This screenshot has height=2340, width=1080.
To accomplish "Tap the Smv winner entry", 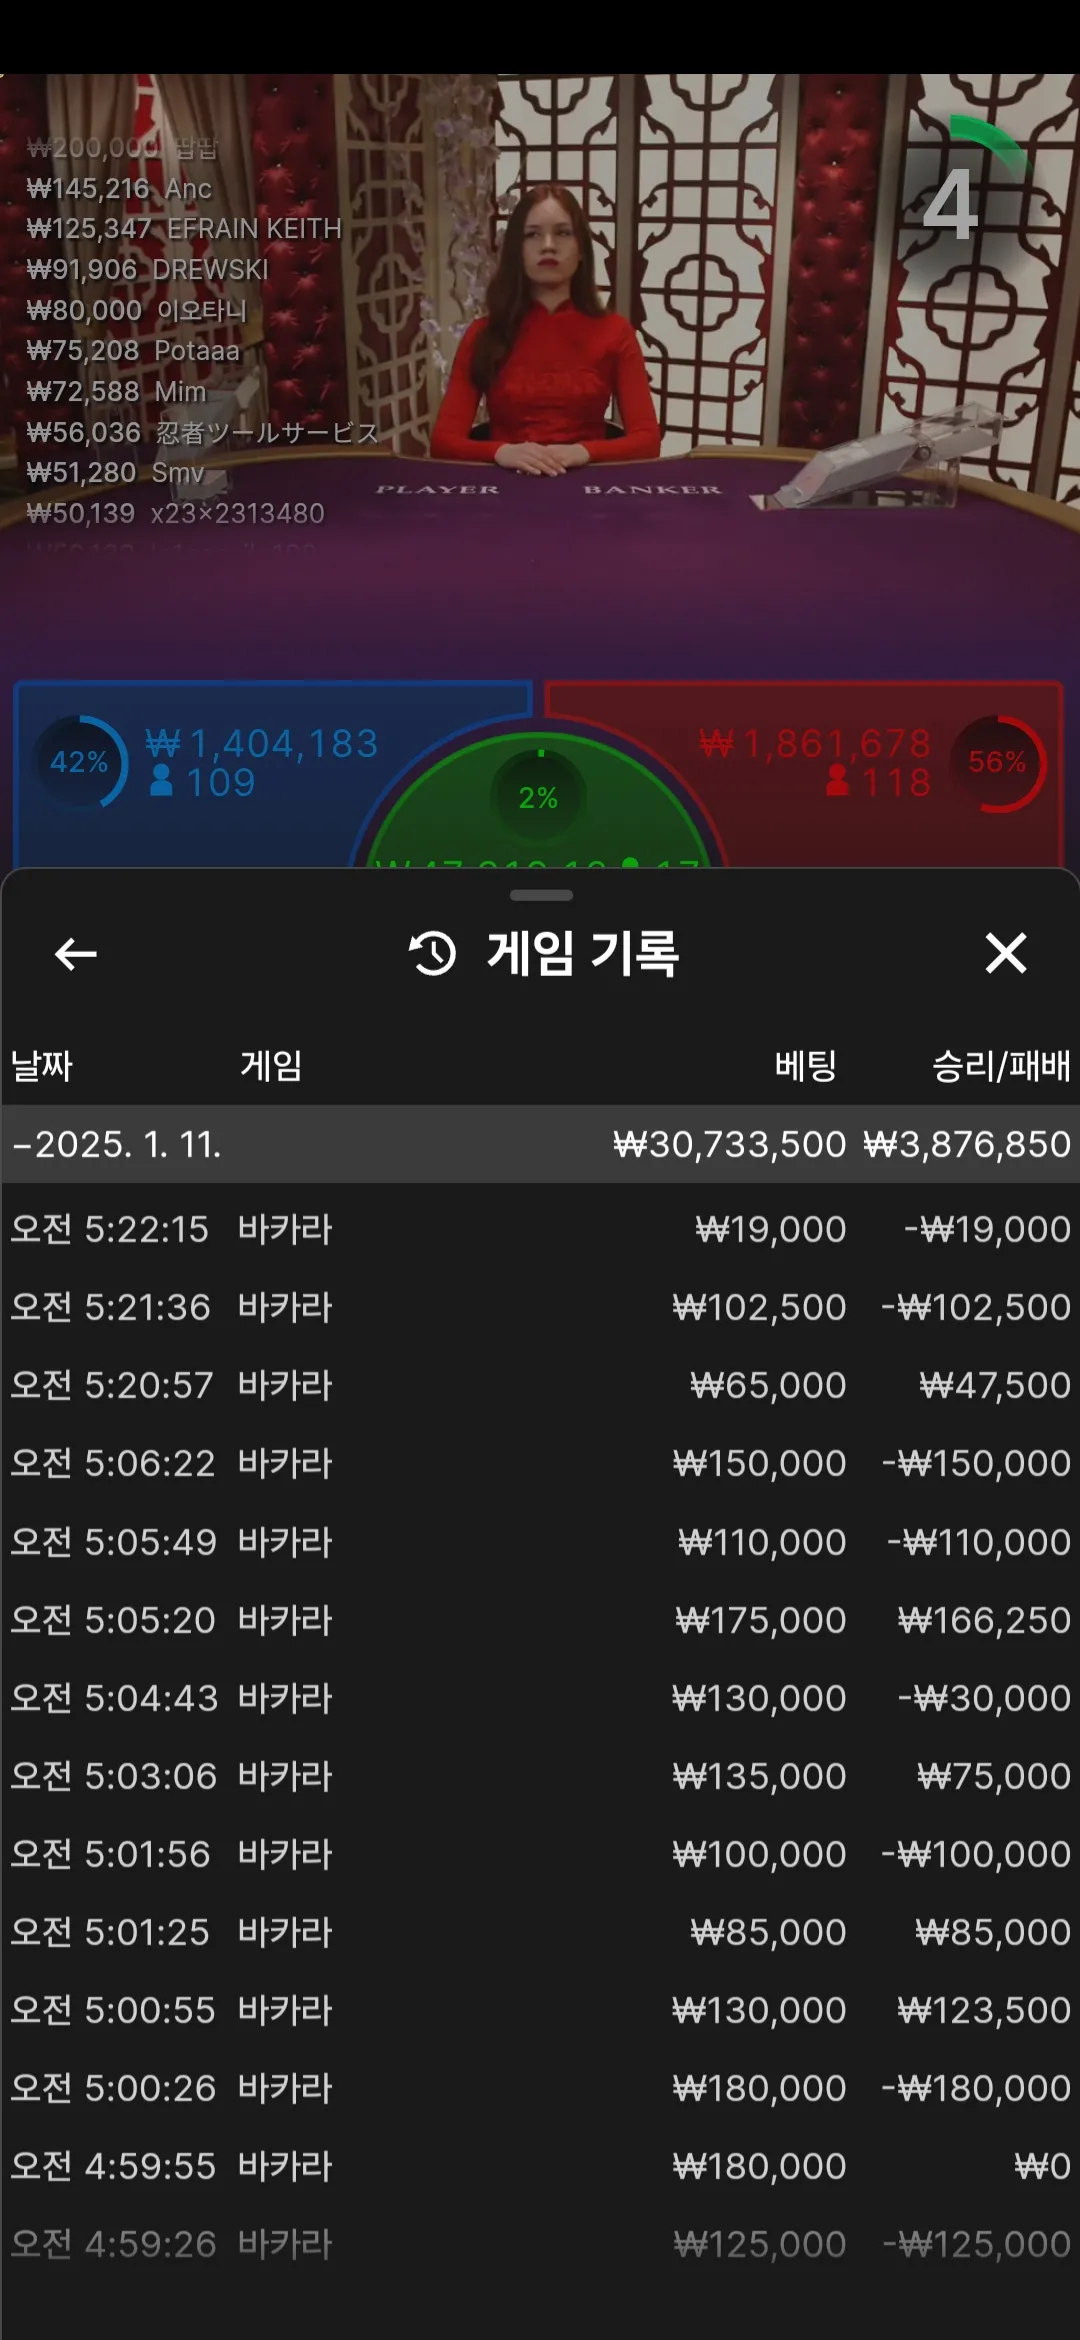I will (x=115, y=473).
